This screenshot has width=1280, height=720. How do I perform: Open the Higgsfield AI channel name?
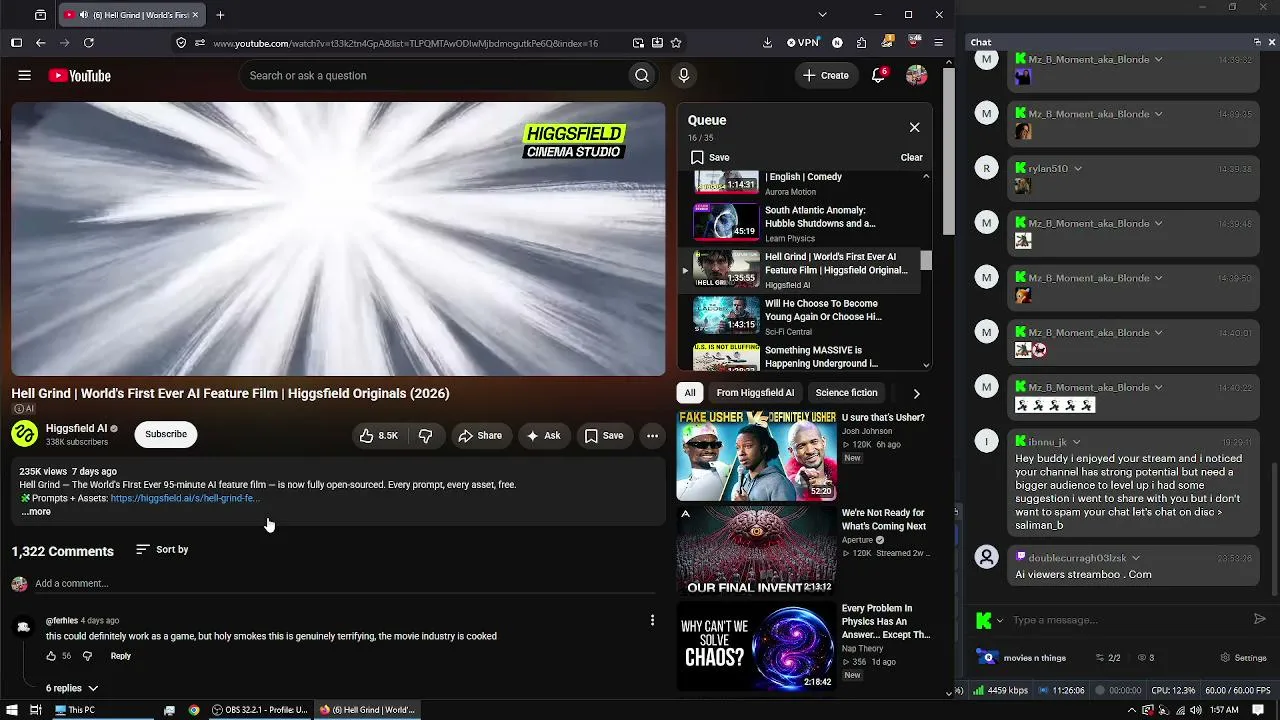click(76, 428)
